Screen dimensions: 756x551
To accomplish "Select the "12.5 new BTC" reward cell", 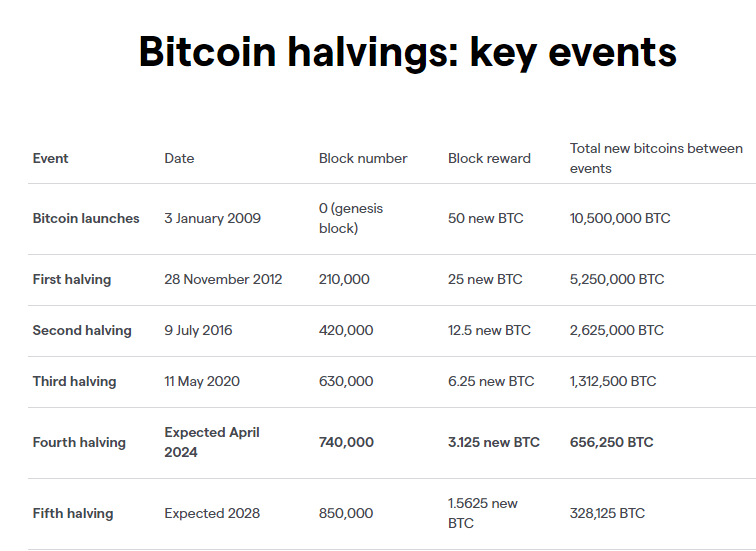I will 489,330.
